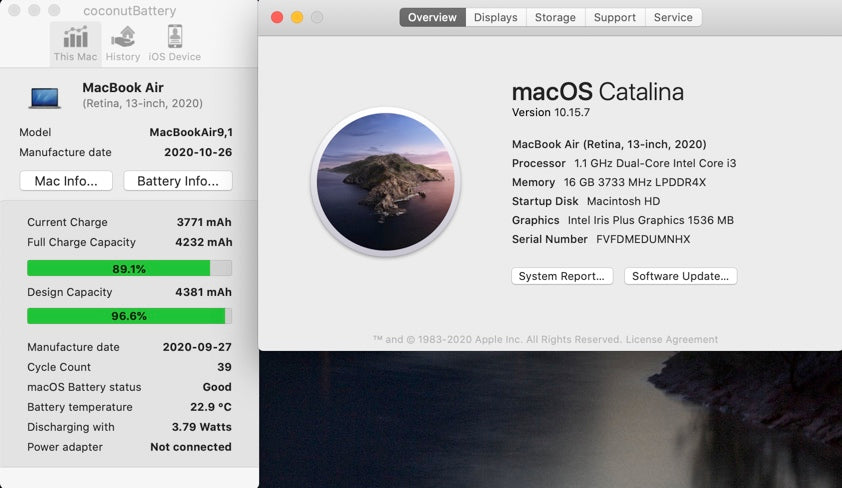
Task: Click the Cycle Count value 39
Action: tap(224, 367)
